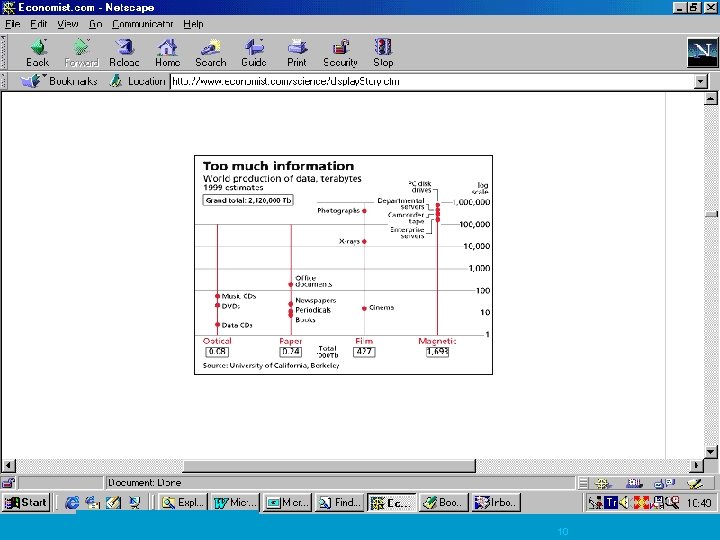720x540 pixels.
Task: Open the Communicator menu
Action: coord(142,24)
